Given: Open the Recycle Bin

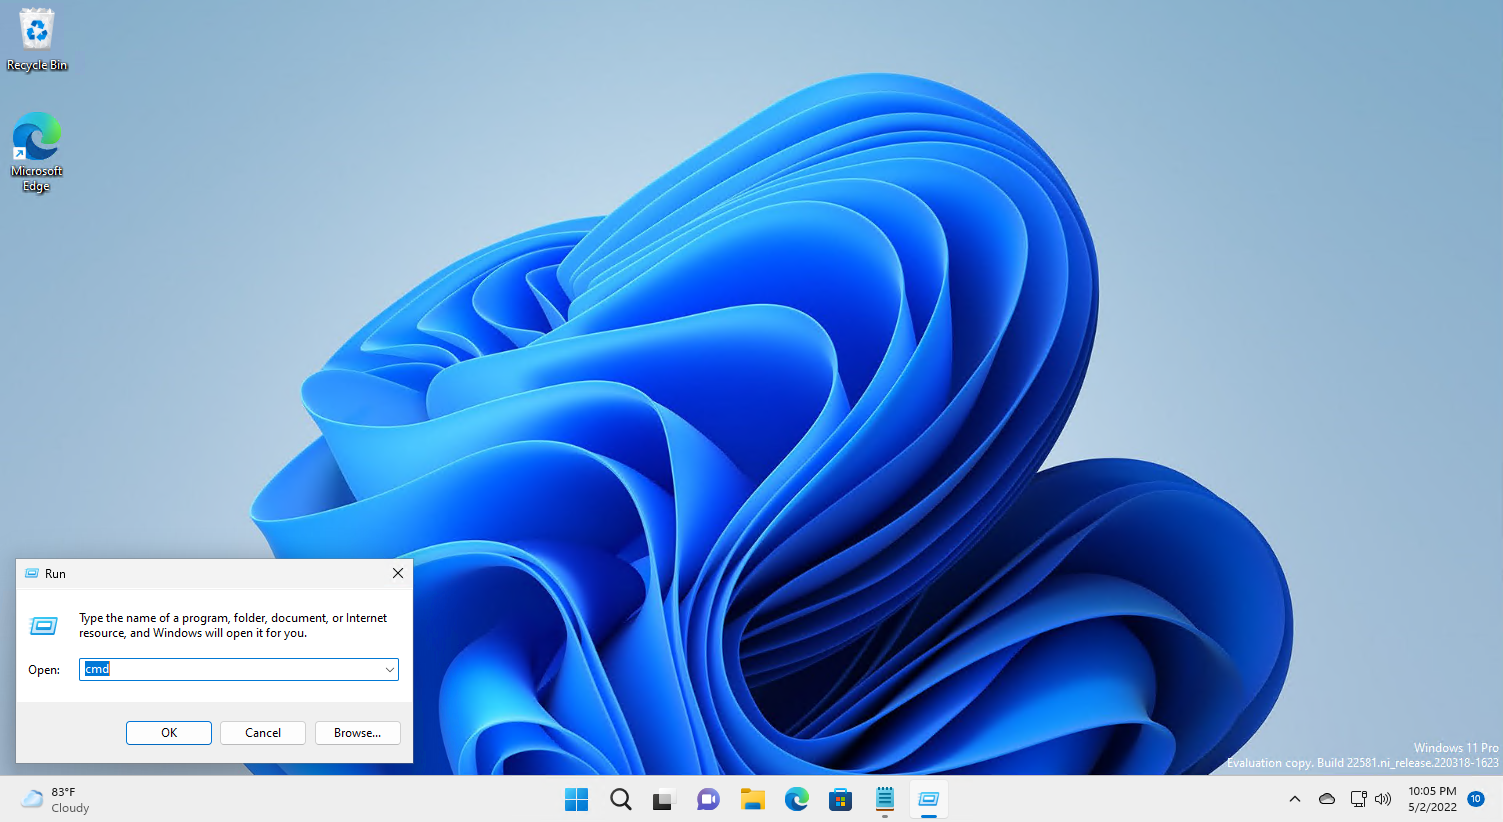Looking at the screenshot, I should click(36, 30).
